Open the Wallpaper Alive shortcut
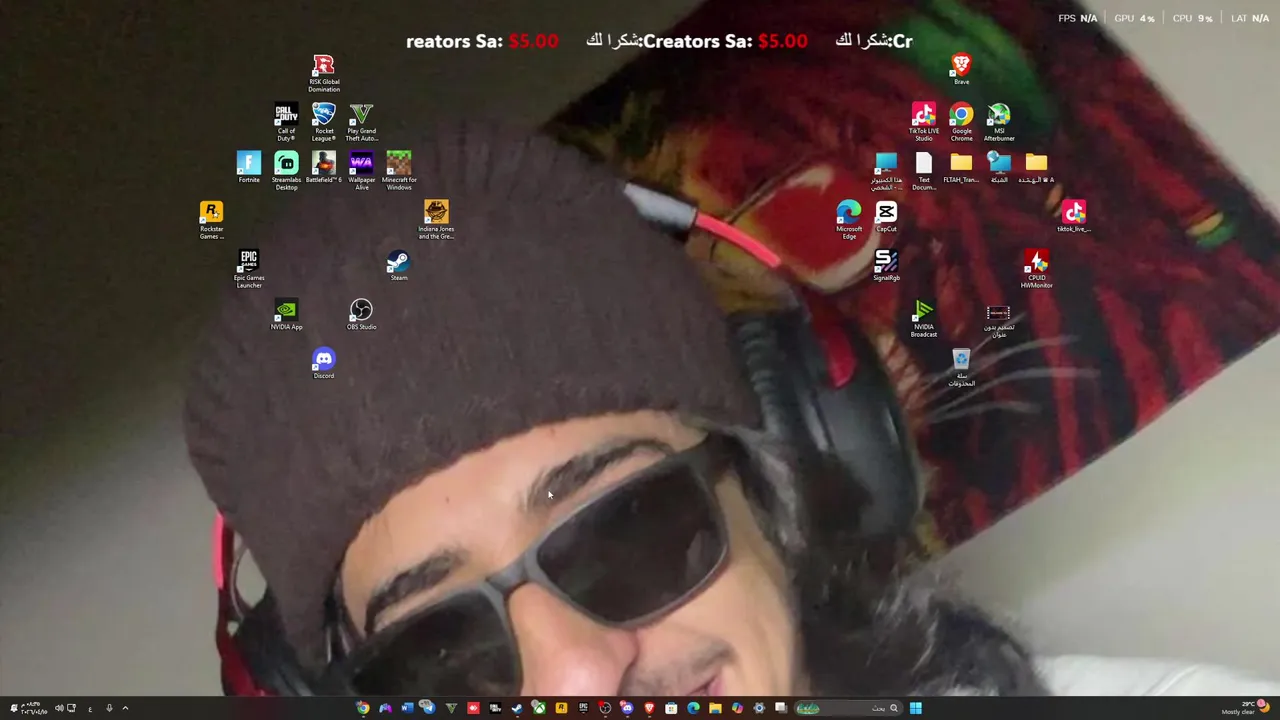 coord(361,171)
